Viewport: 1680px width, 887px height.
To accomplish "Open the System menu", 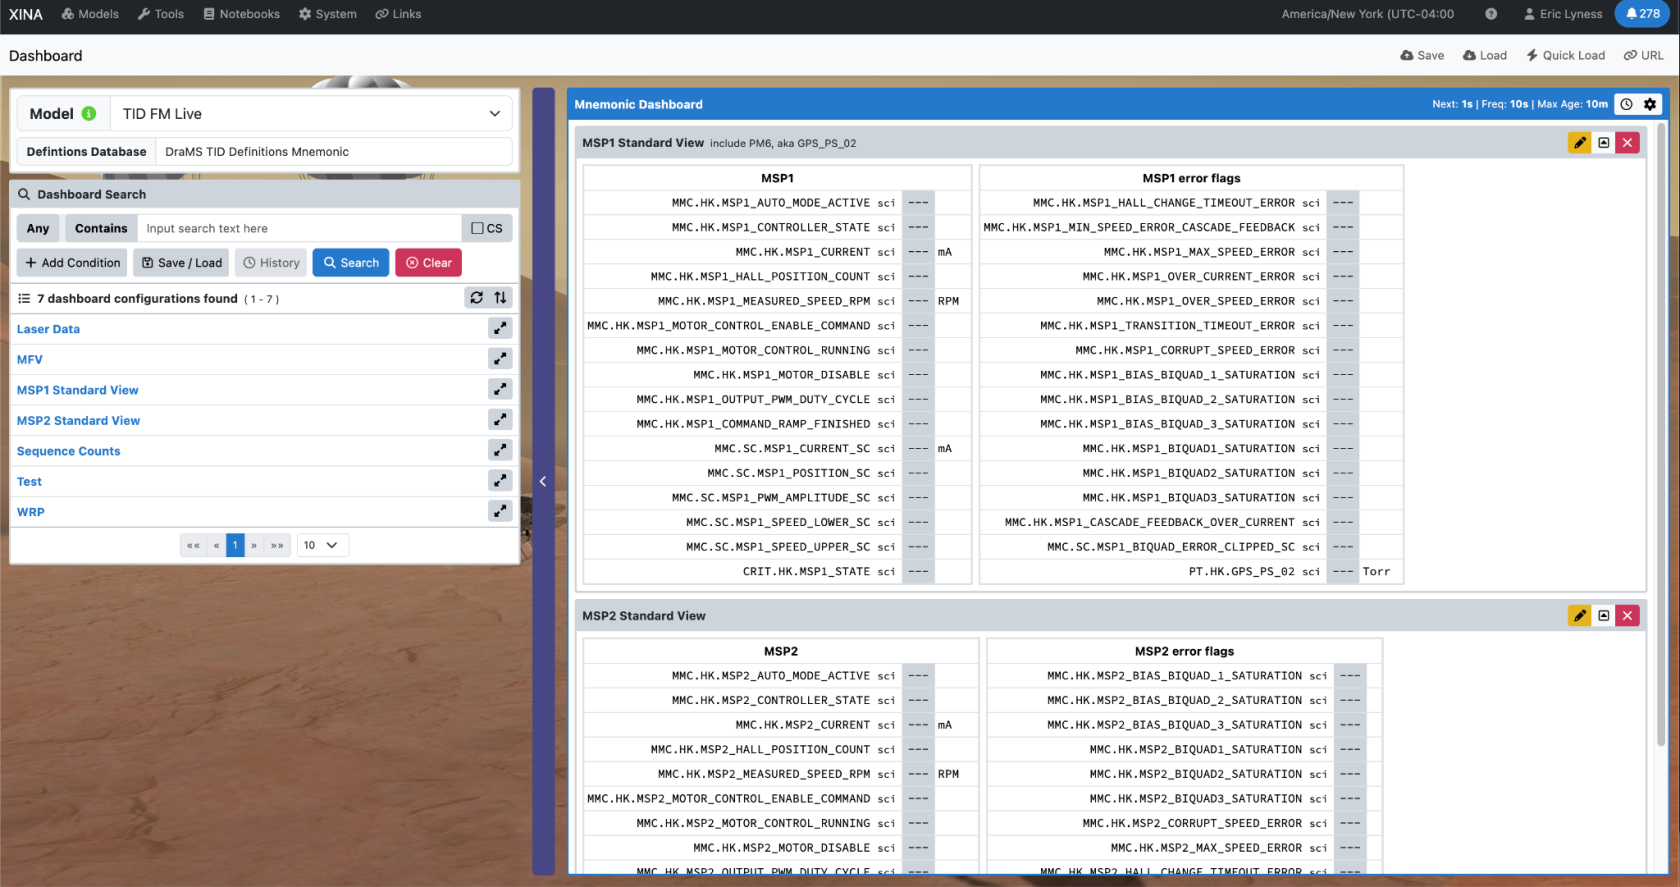I will (x=327, y=14).
